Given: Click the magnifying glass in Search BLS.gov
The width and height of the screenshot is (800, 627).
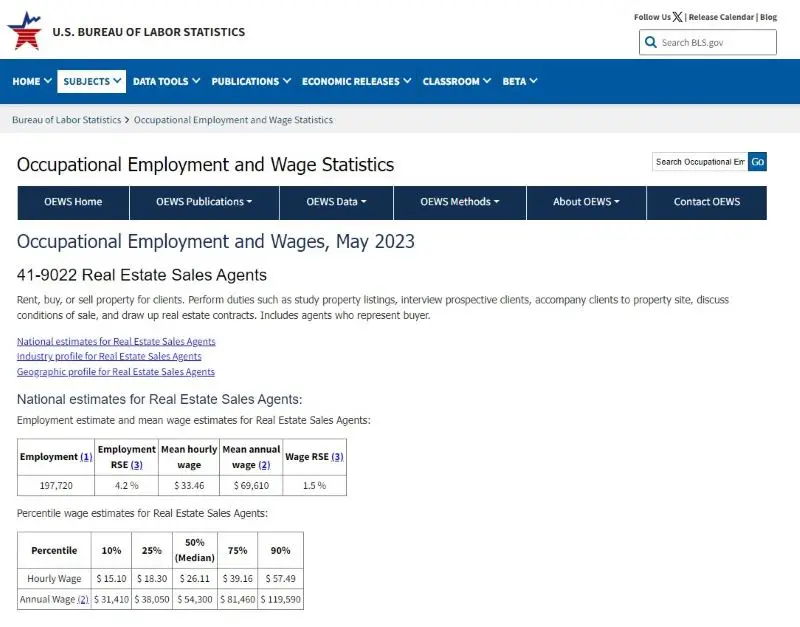Looking at the screenshot, I should pos(651,42).
